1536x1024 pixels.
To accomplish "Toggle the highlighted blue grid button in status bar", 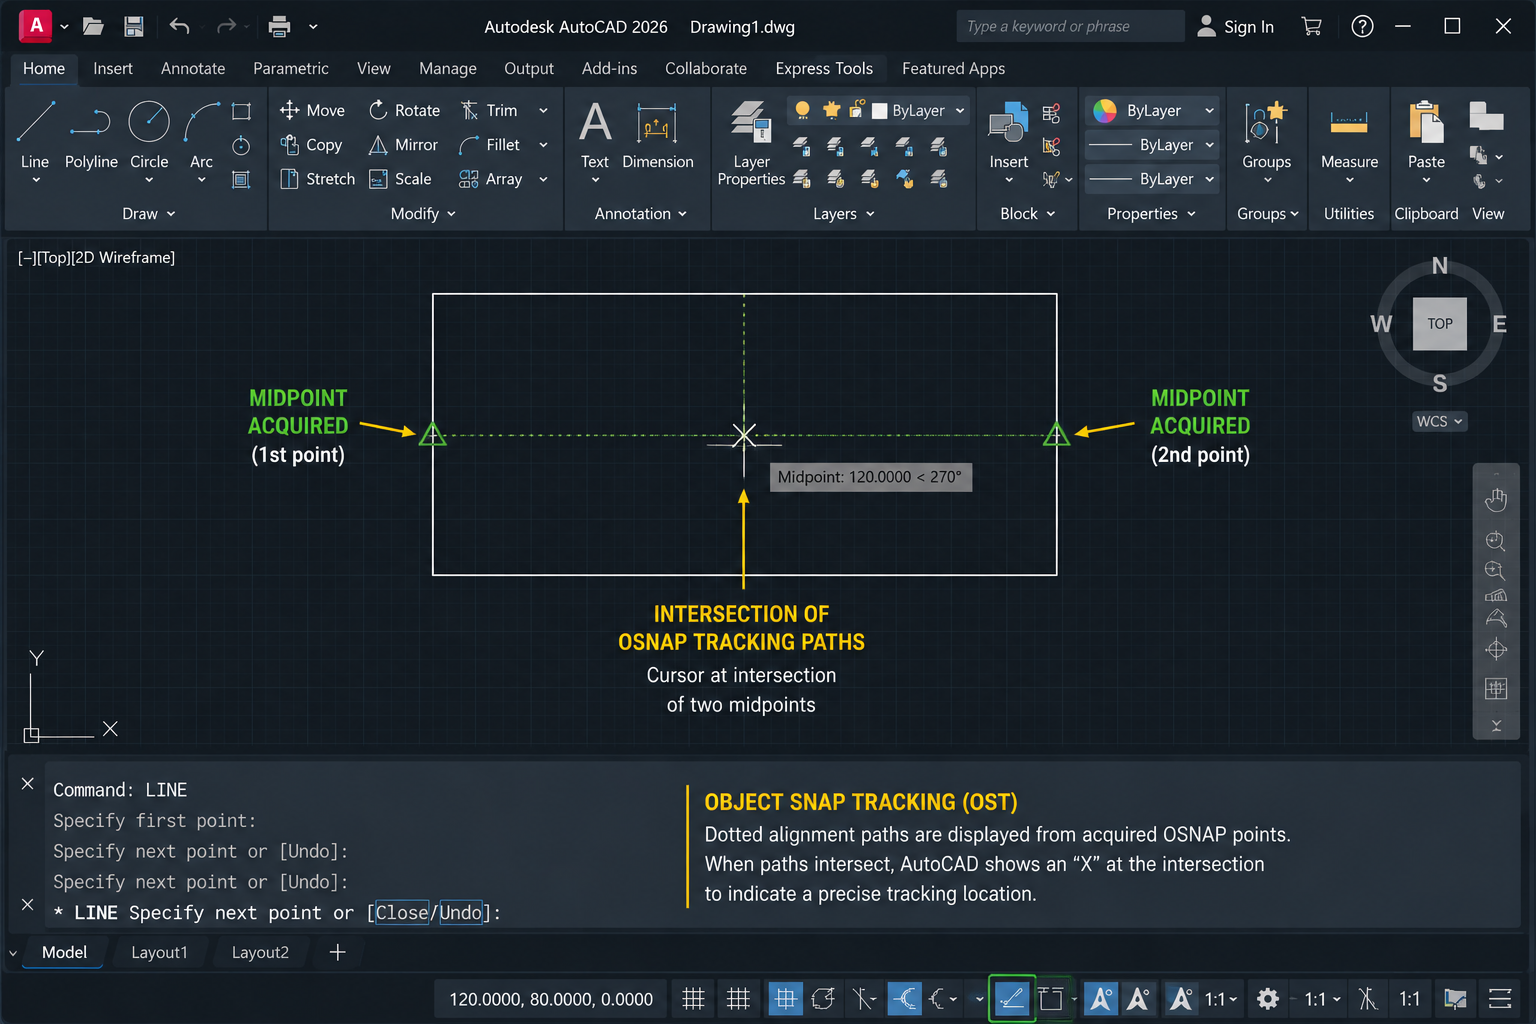I will click(785, 998).
